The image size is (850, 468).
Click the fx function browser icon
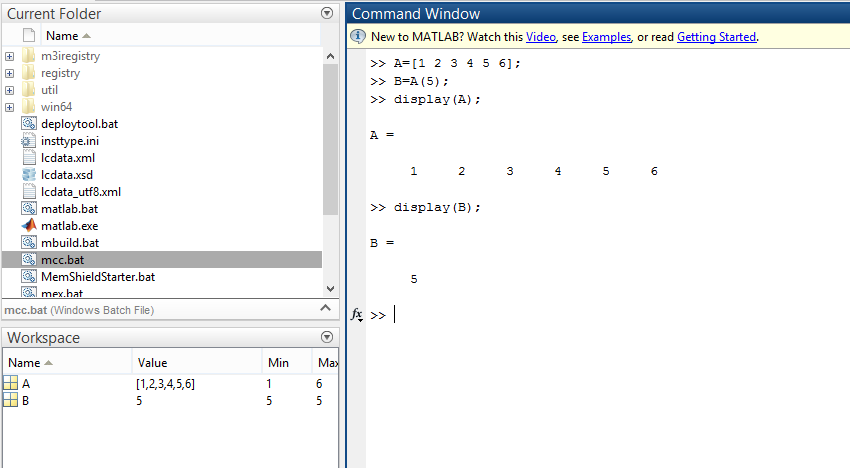pyautogui.click(x=357, y=315)
